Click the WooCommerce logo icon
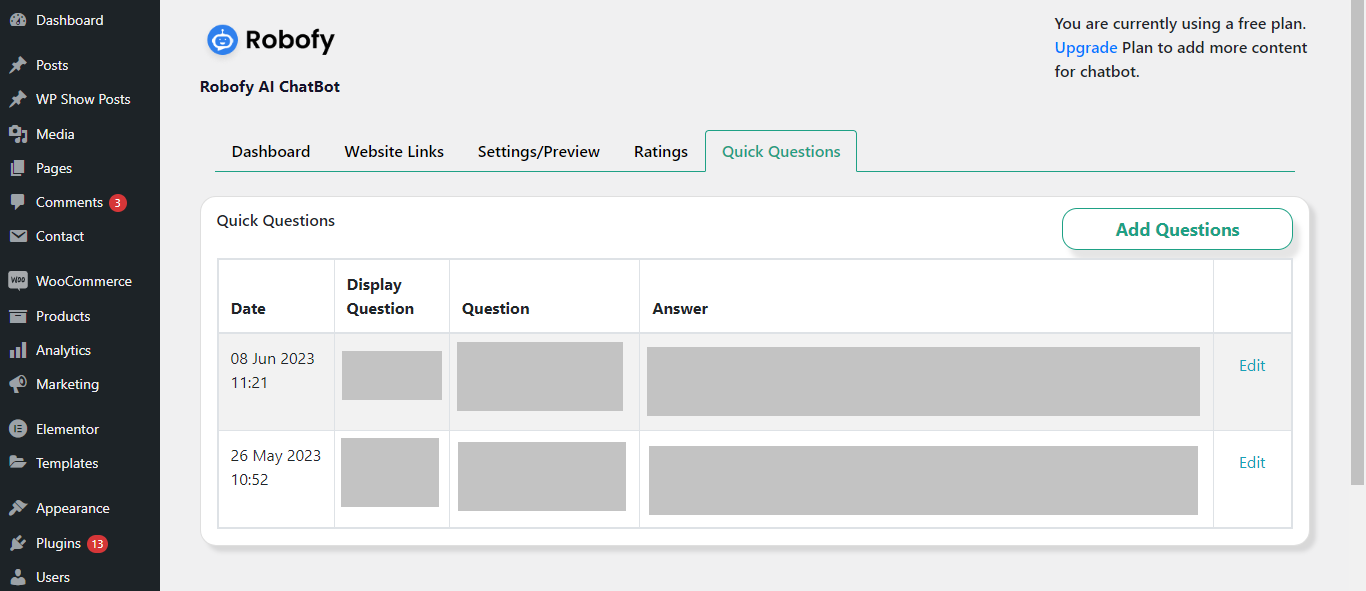This screenshot has width=1366, height=591. [17, 281]
